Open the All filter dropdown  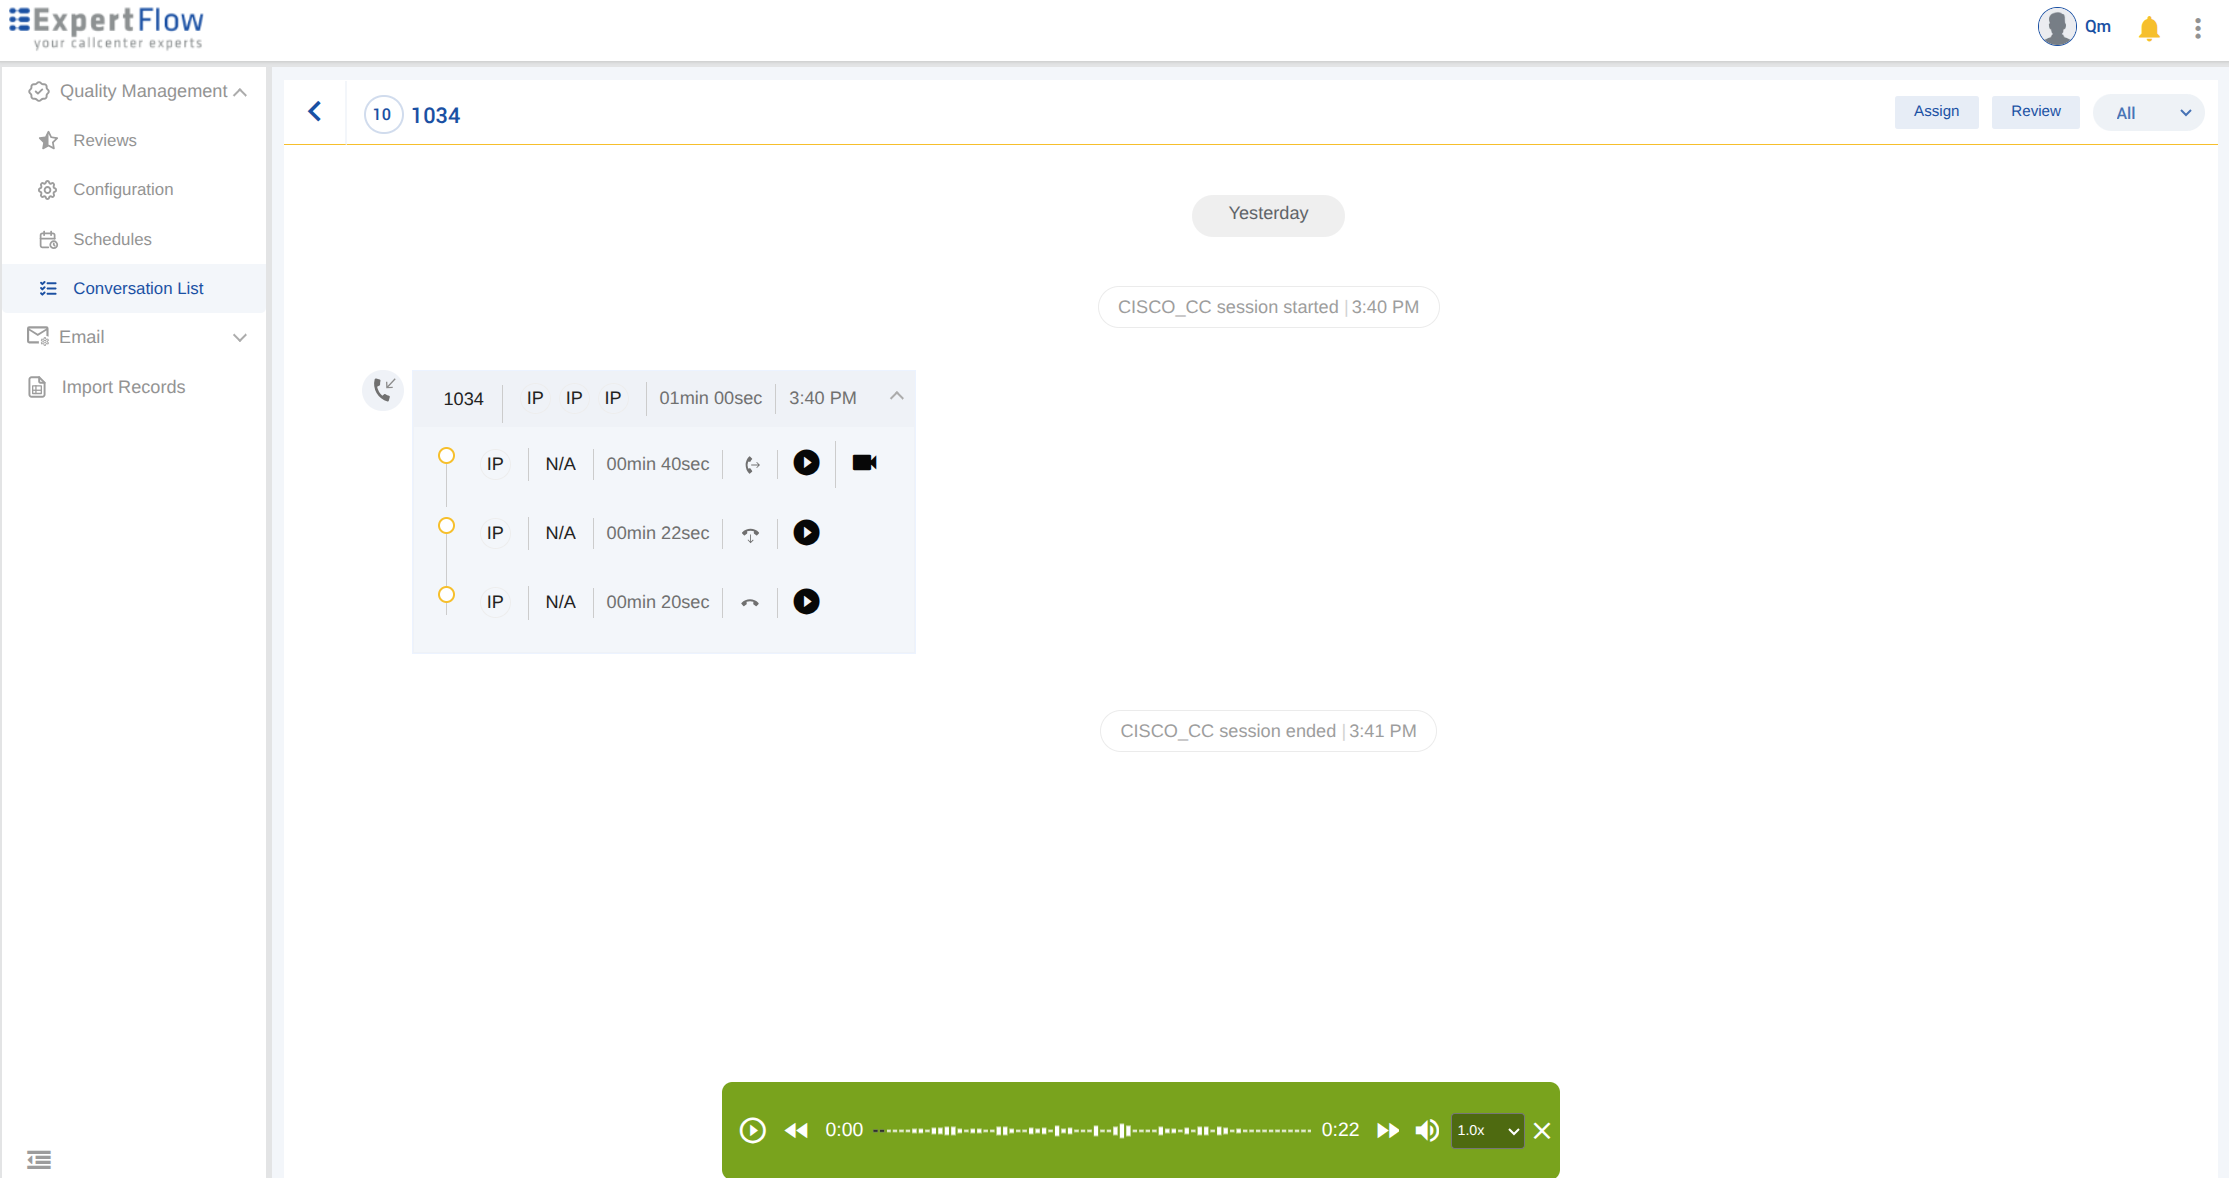(2149, 113)
